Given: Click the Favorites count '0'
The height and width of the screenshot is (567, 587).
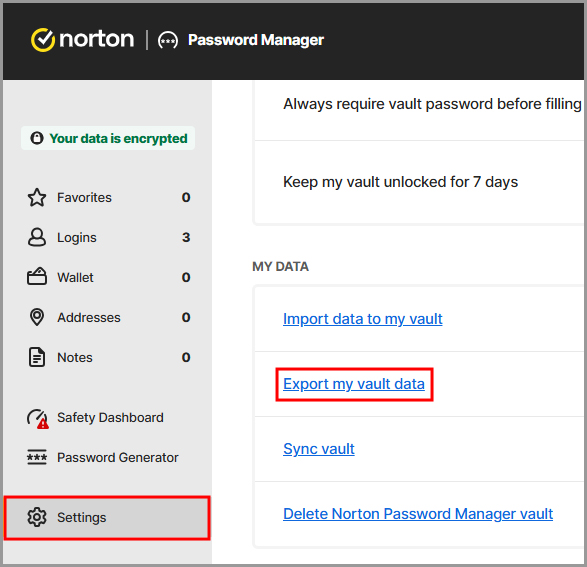Looking at the screenshot, I should pyautogui.click(x=186, y=197).
